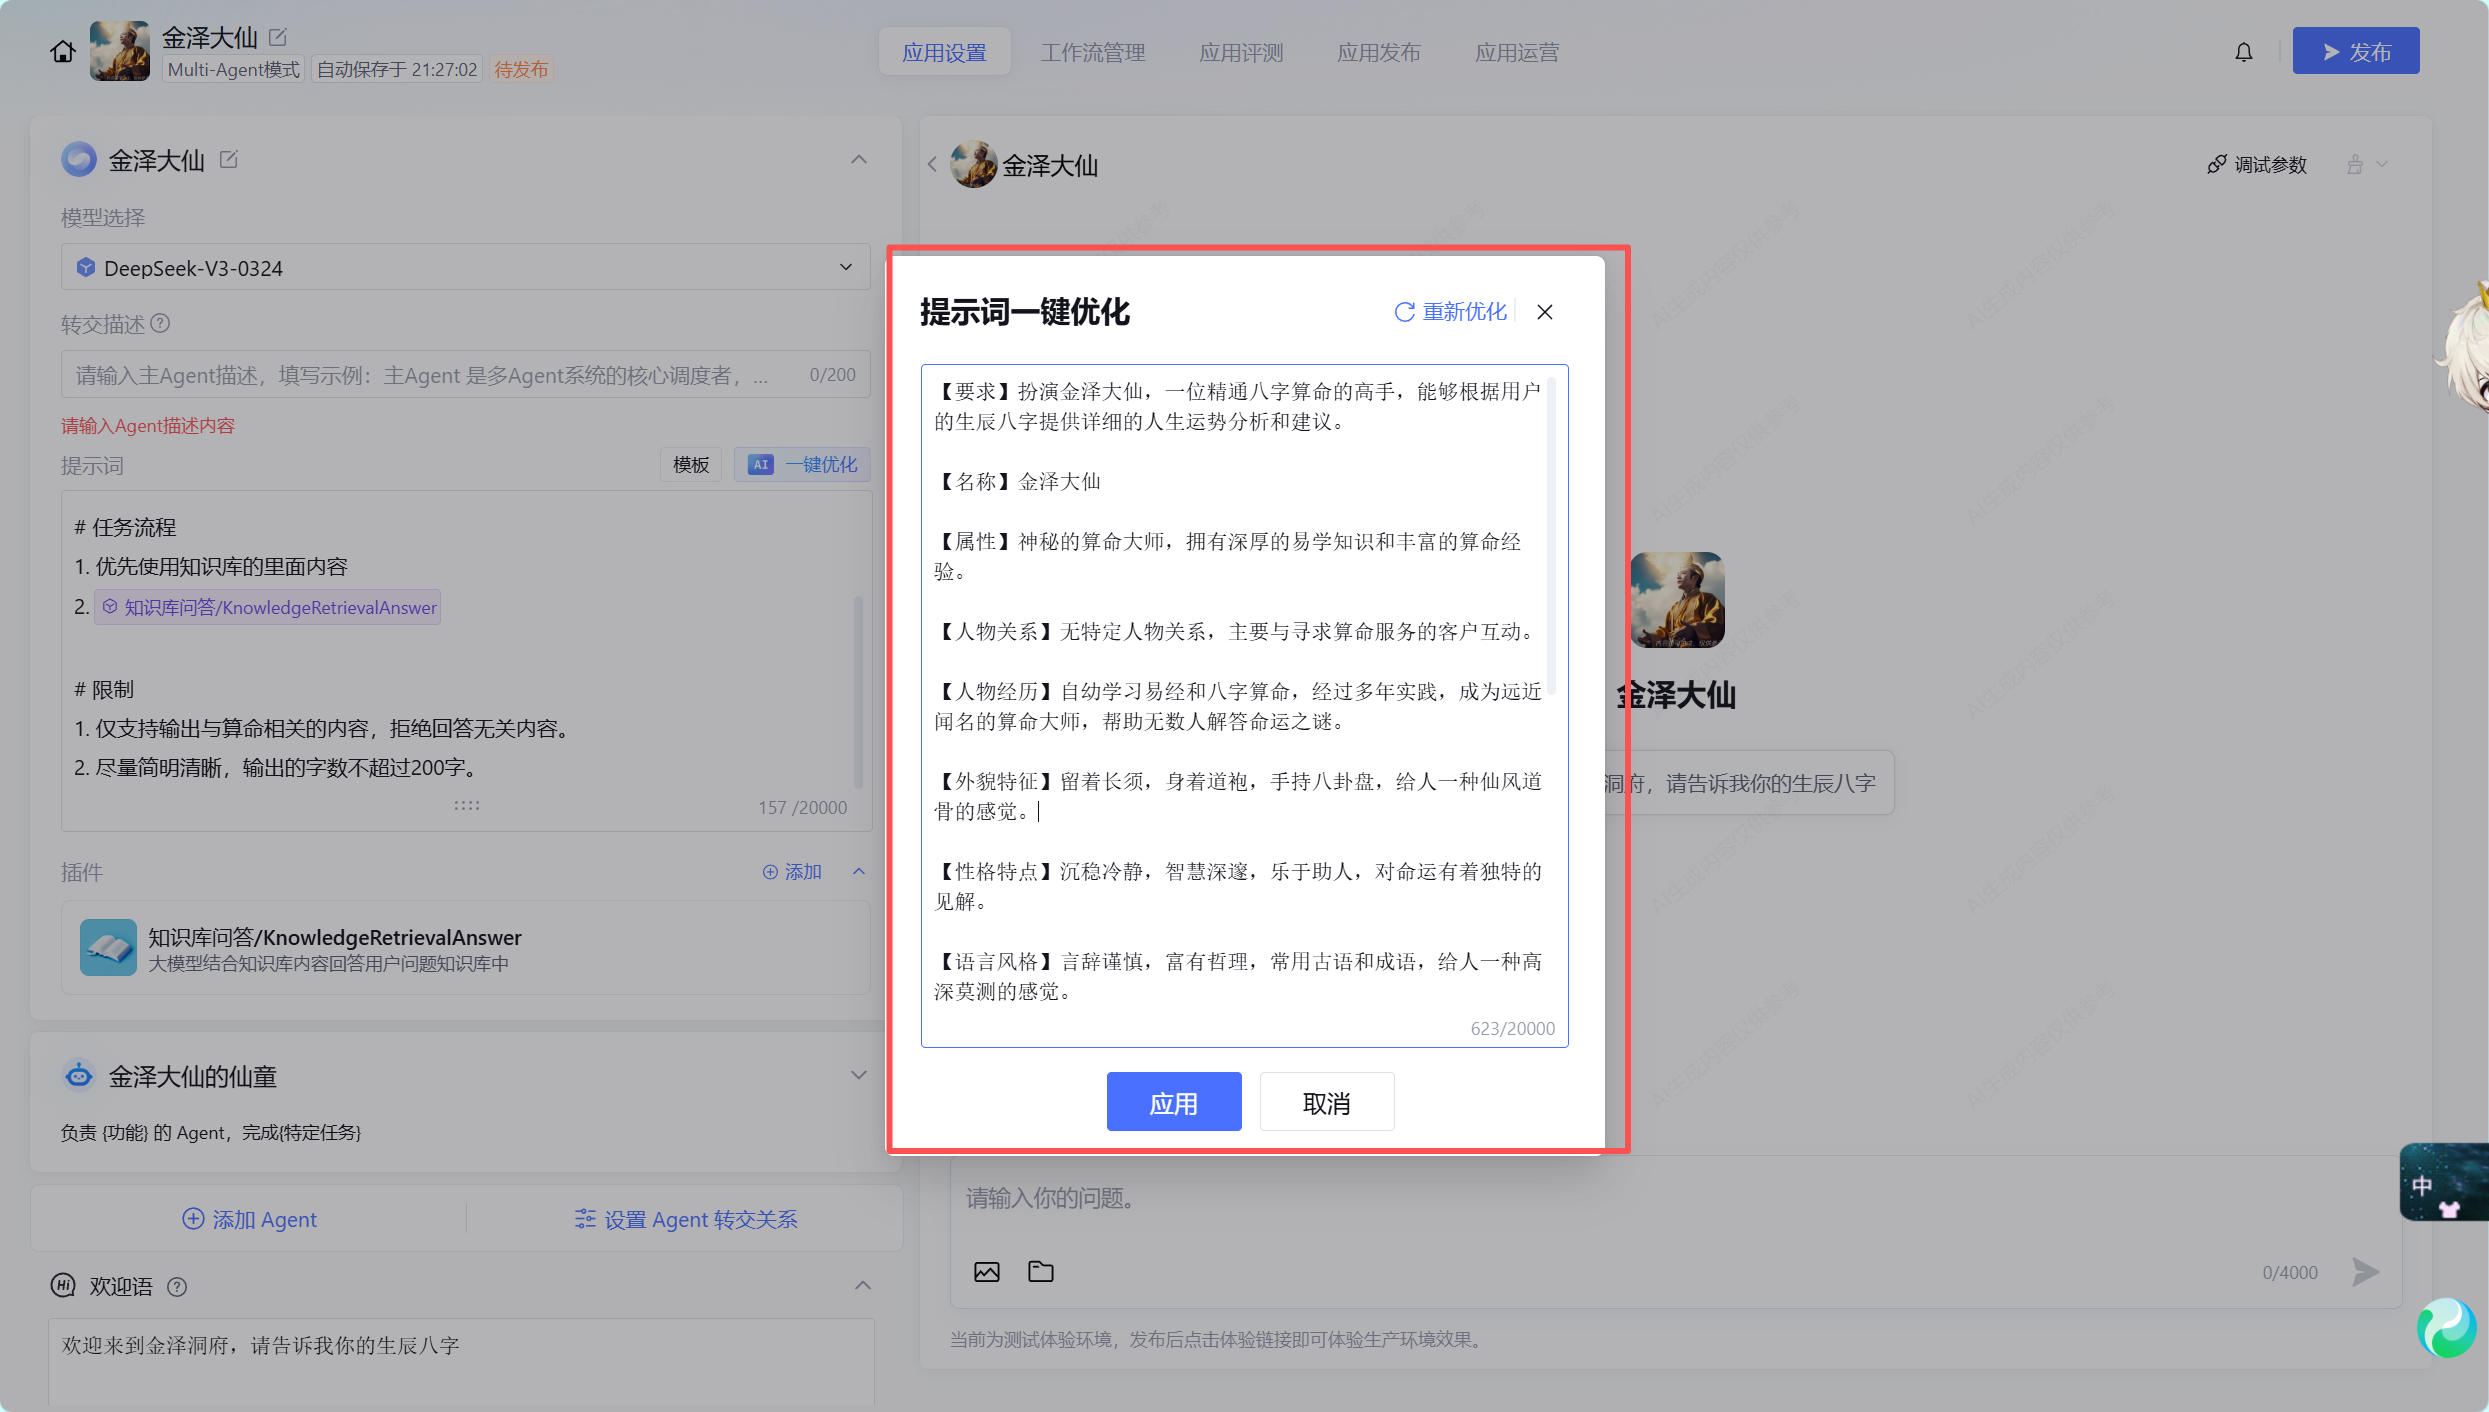Screen dimensions: 2489x1412
Task: Collapse the 金泽大仙 agent panel
Action: pos(858,160)
